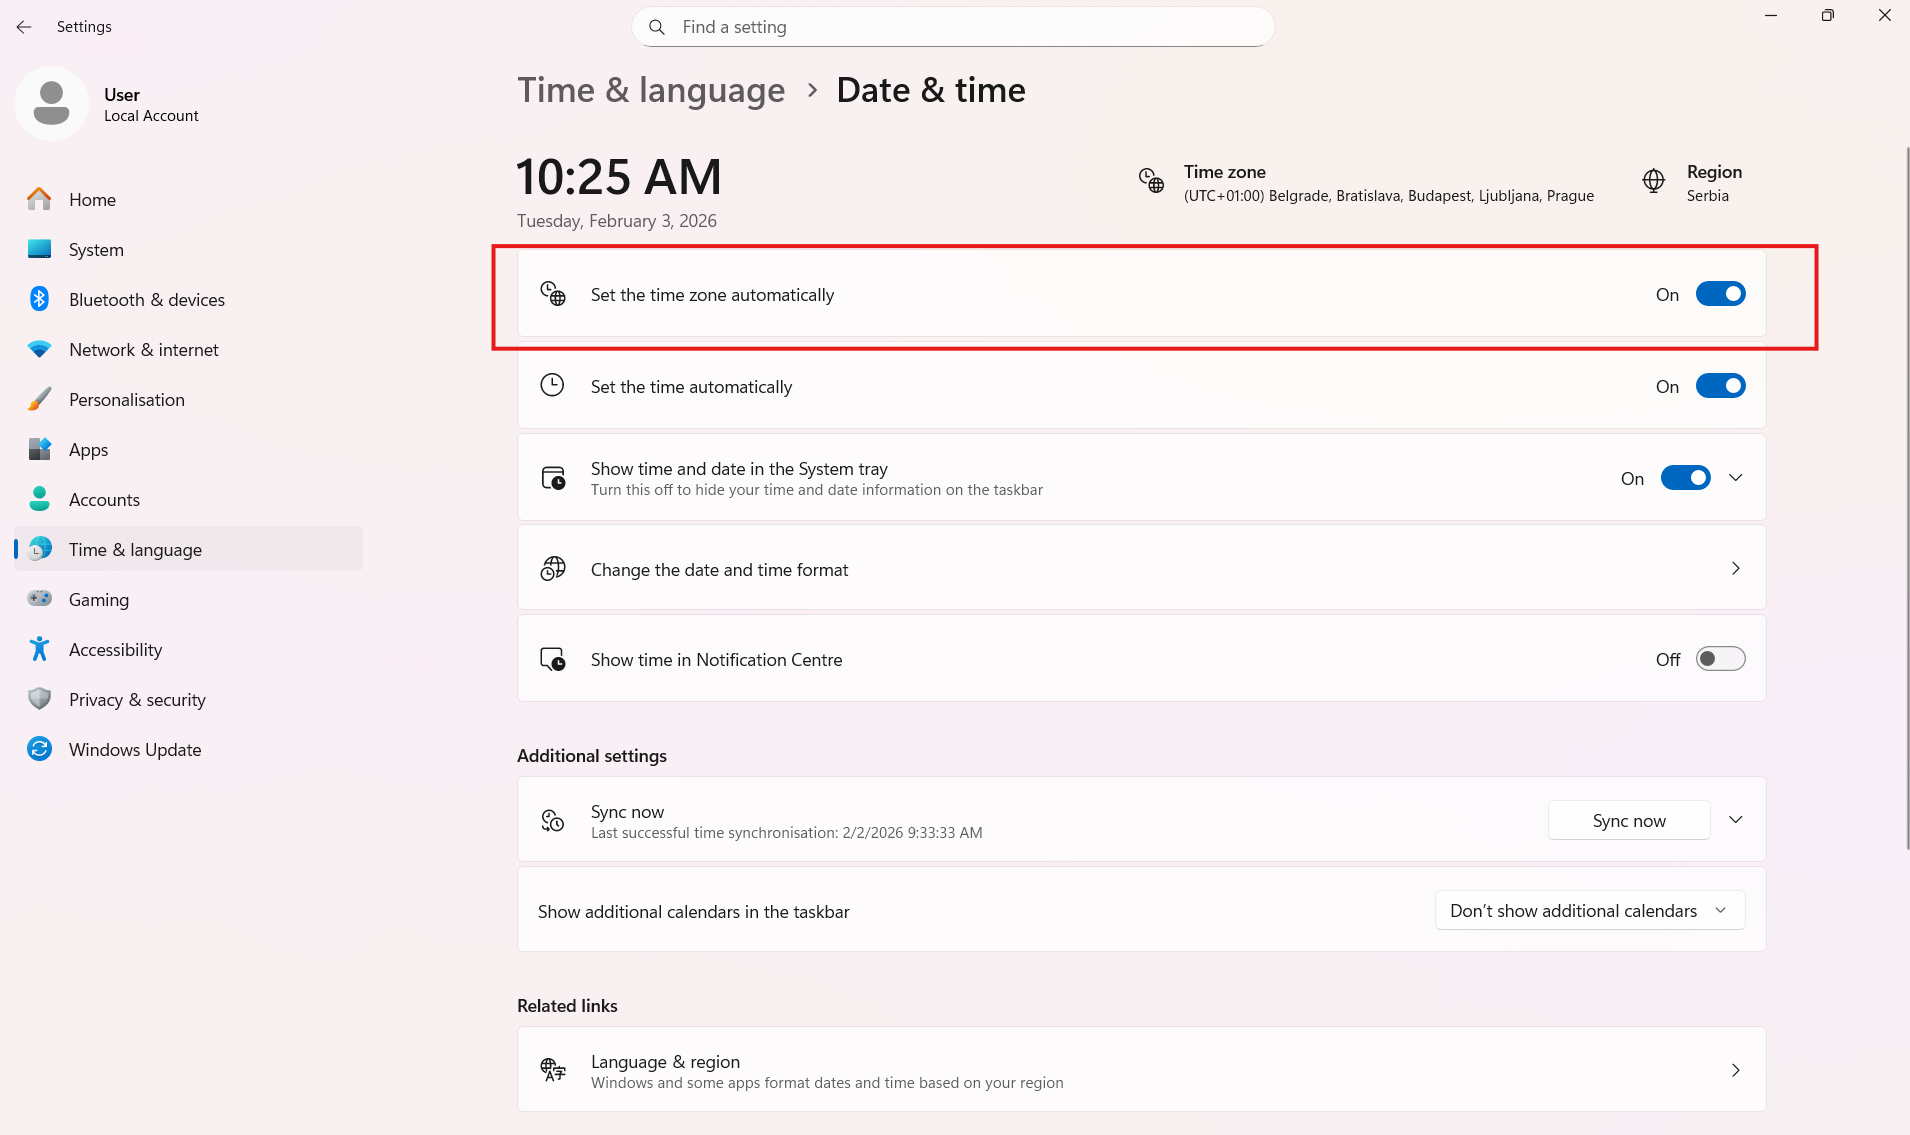The height and width of the screenshot is (1135, 1910).
Task: Click the Find a setting search box
Action: [x=952, y=27]
